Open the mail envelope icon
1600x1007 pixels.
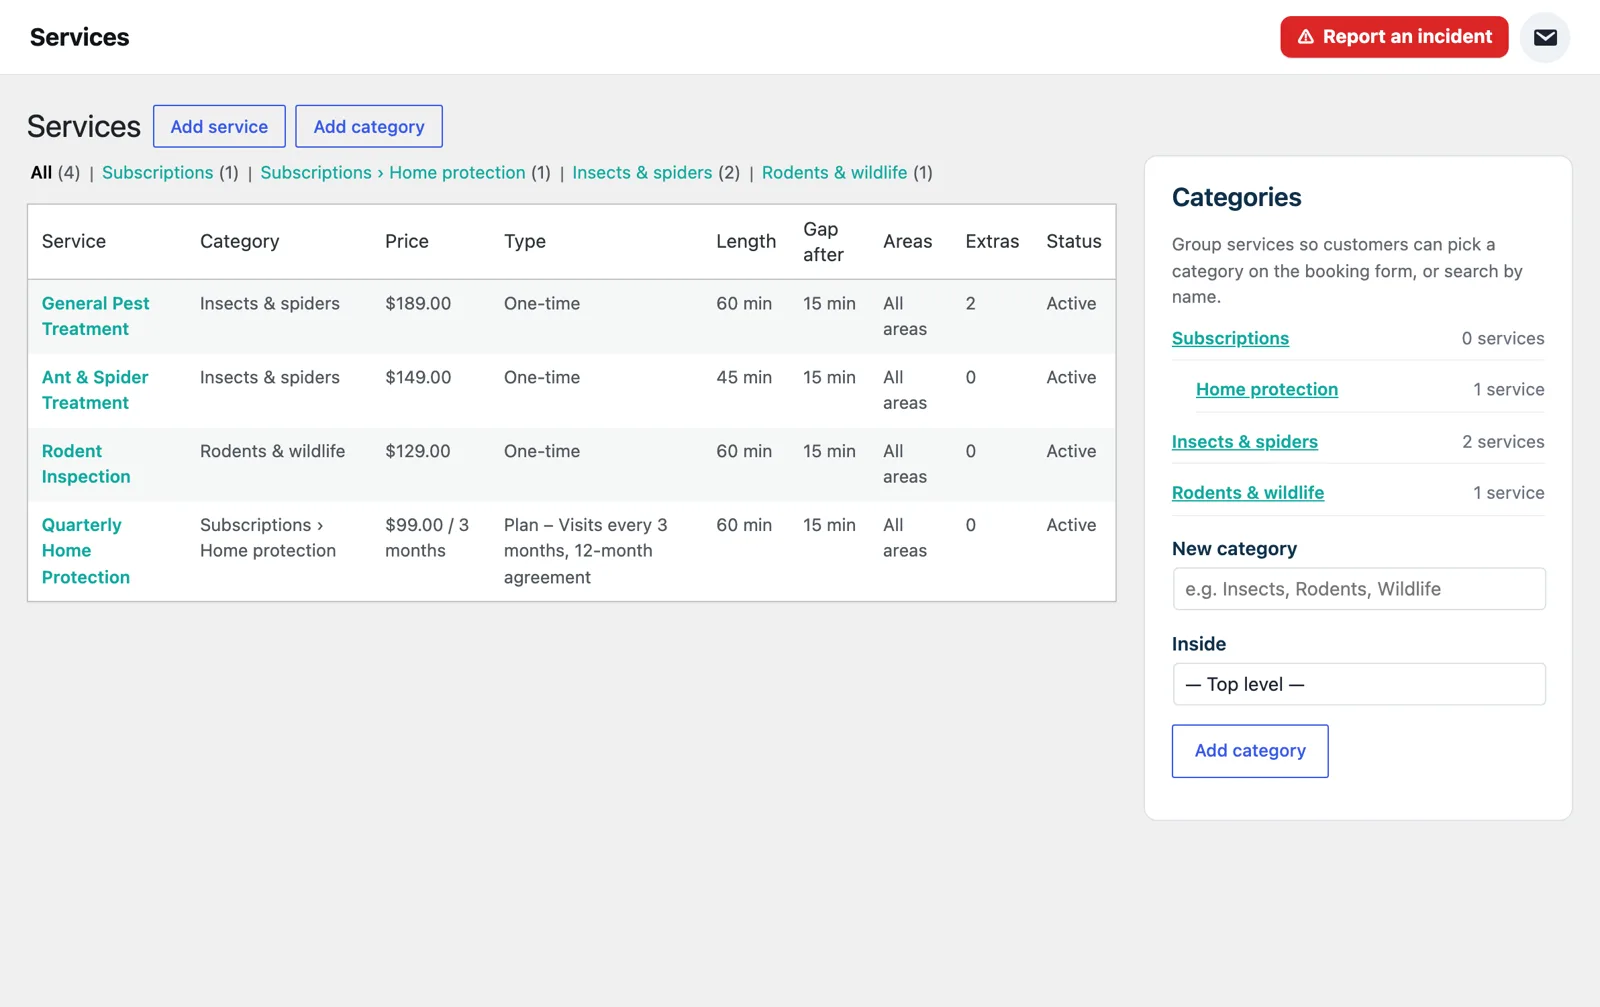tap(1545, 37)
